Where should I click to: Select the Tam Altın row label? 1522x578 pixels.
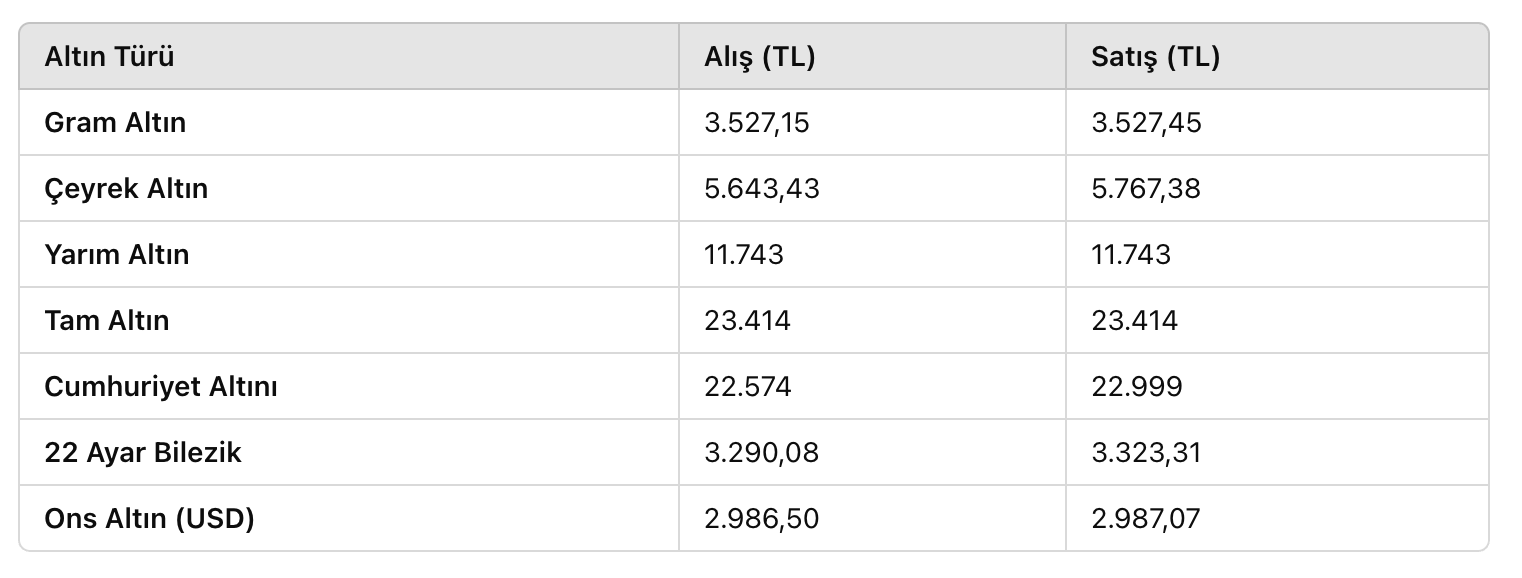(107, 321)
